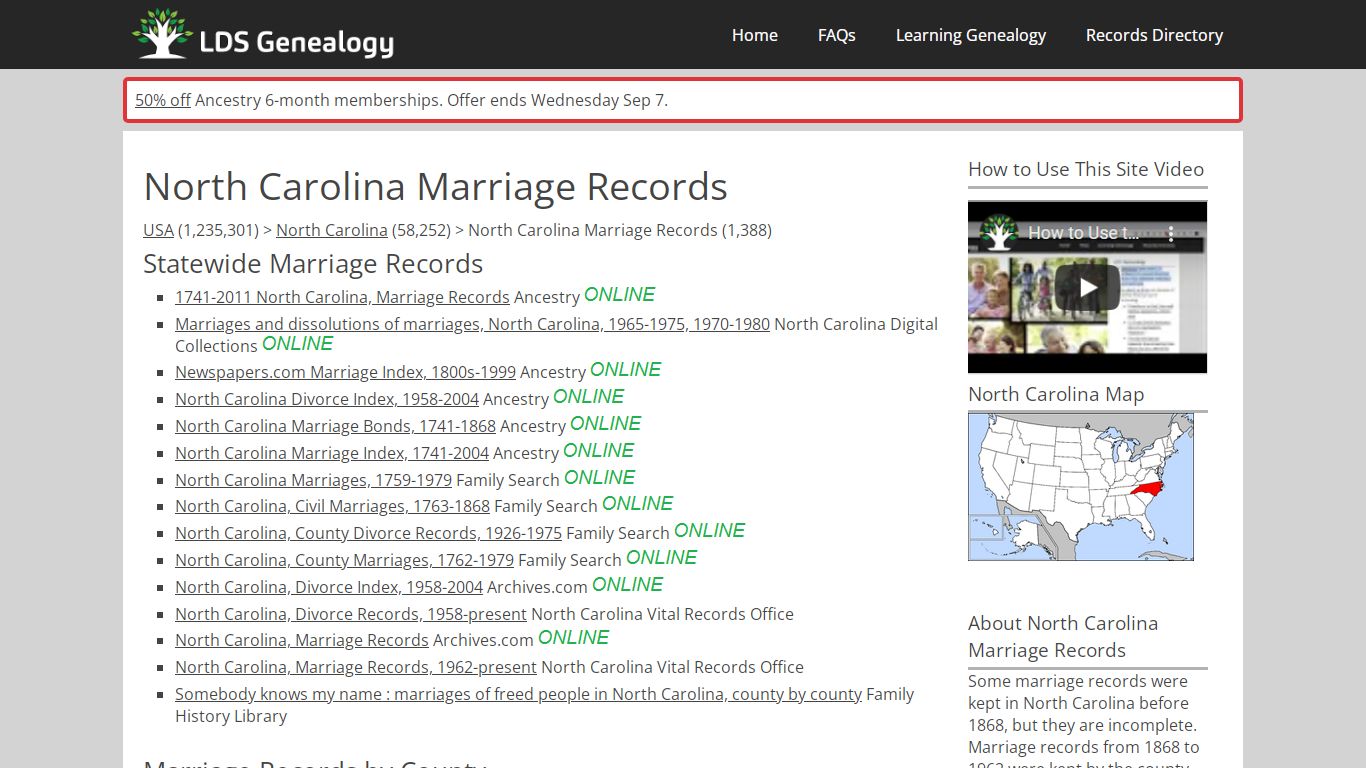The width and height of the screenshot is (1366, 768).
Task: Open Marriages and dissolutions of marriages 1965-1975 link
Action: 472,324
